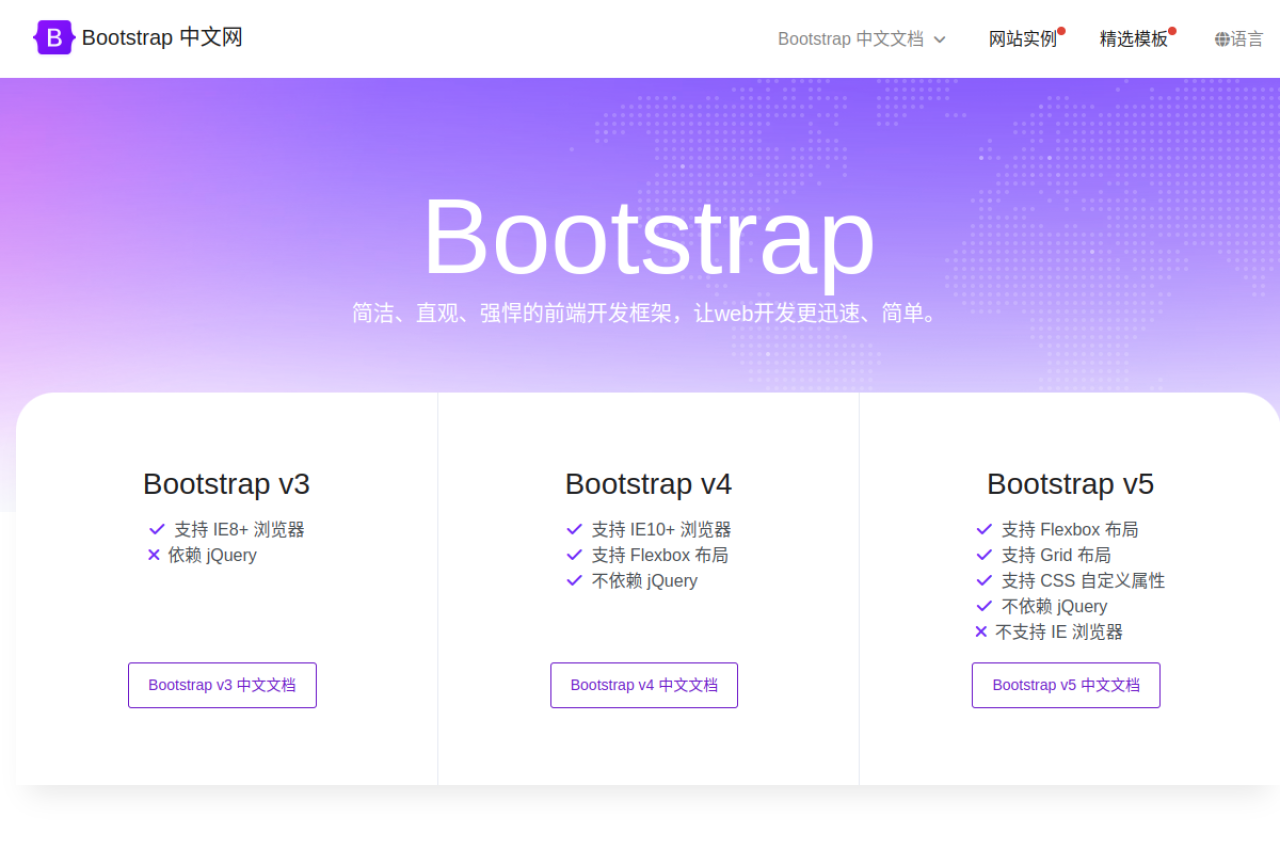The image size is (1280, 853).
Task: Click the purple Bootstrap B logo icon
Action: [x=53, y=38]
